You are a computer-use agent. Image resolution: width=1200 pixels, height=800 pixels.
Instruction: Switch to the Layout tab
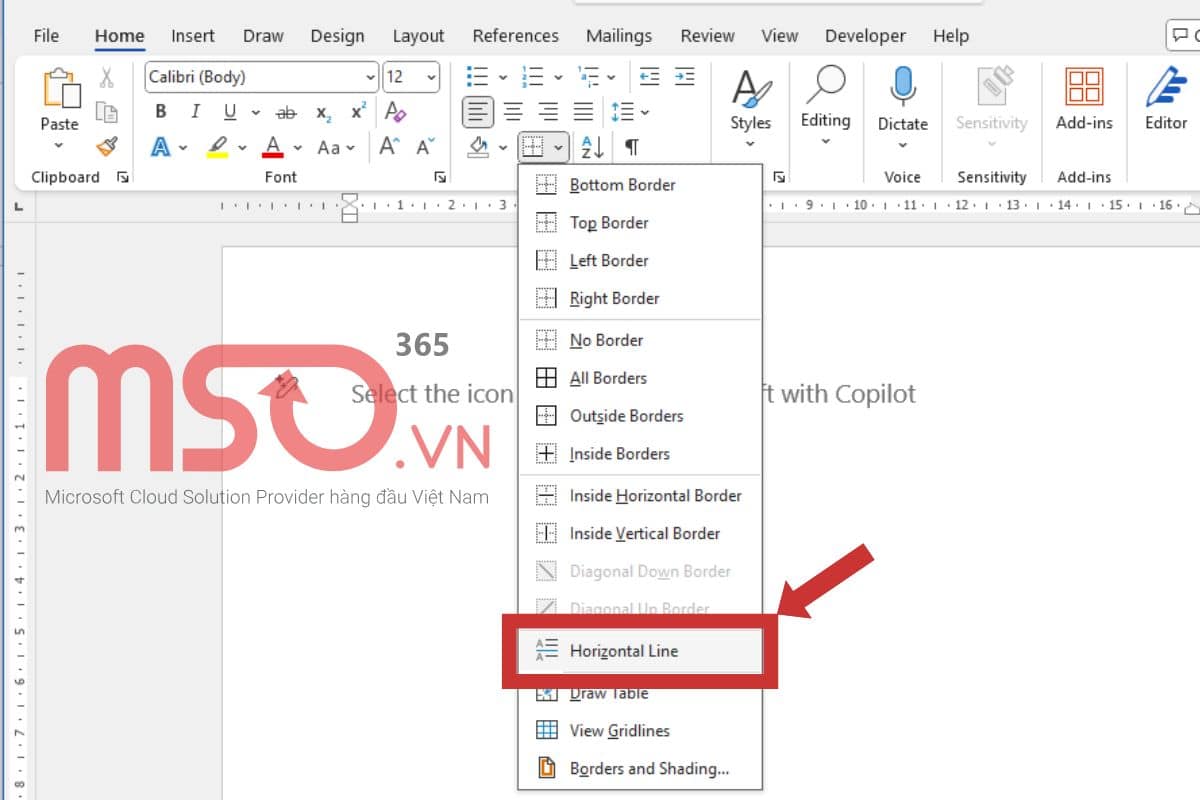[x=418, y=35]
